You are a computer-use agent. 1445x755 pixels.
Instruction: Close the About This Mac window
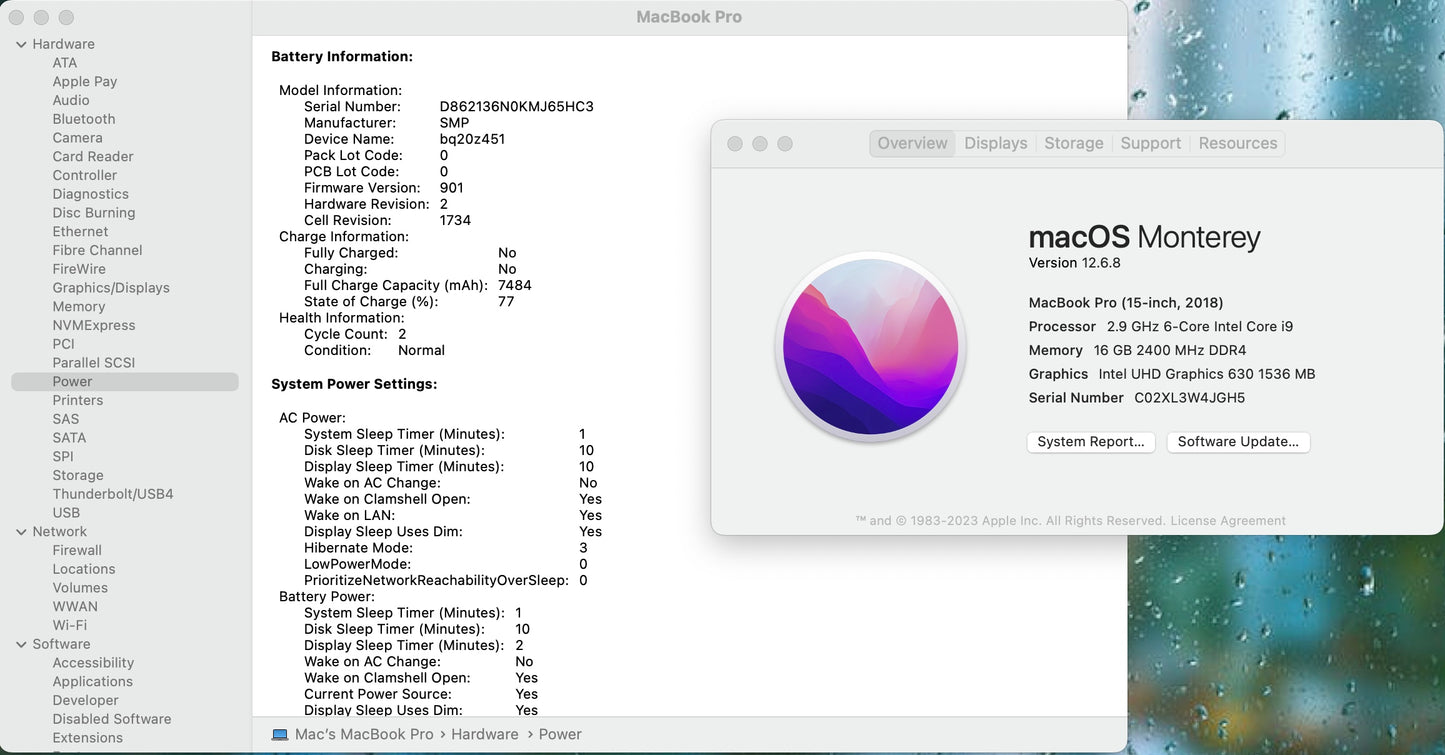tap(735, 144)
